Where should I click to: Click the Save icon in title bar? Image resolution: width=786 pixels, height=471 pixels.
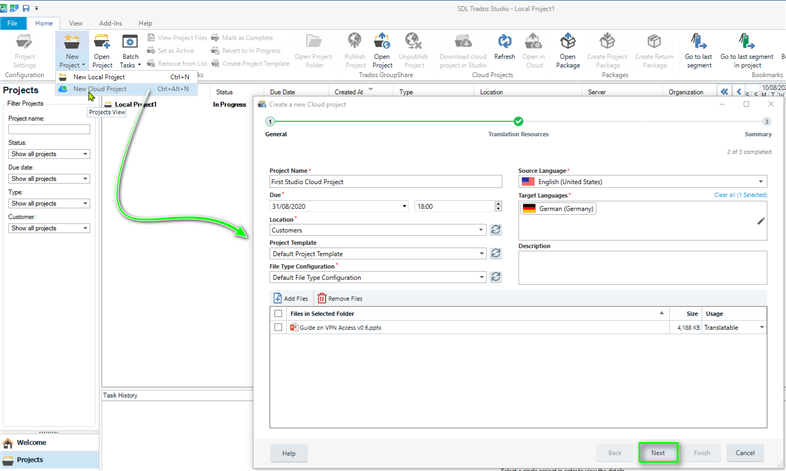pyautogui.click(x=26, y=8)
